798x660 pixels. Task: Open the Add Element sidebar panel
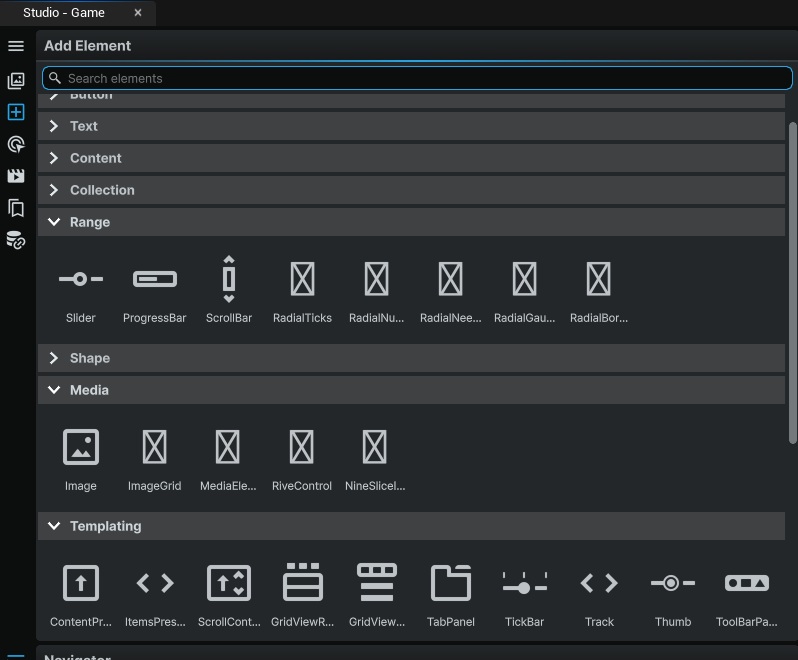tap(16, 112)
